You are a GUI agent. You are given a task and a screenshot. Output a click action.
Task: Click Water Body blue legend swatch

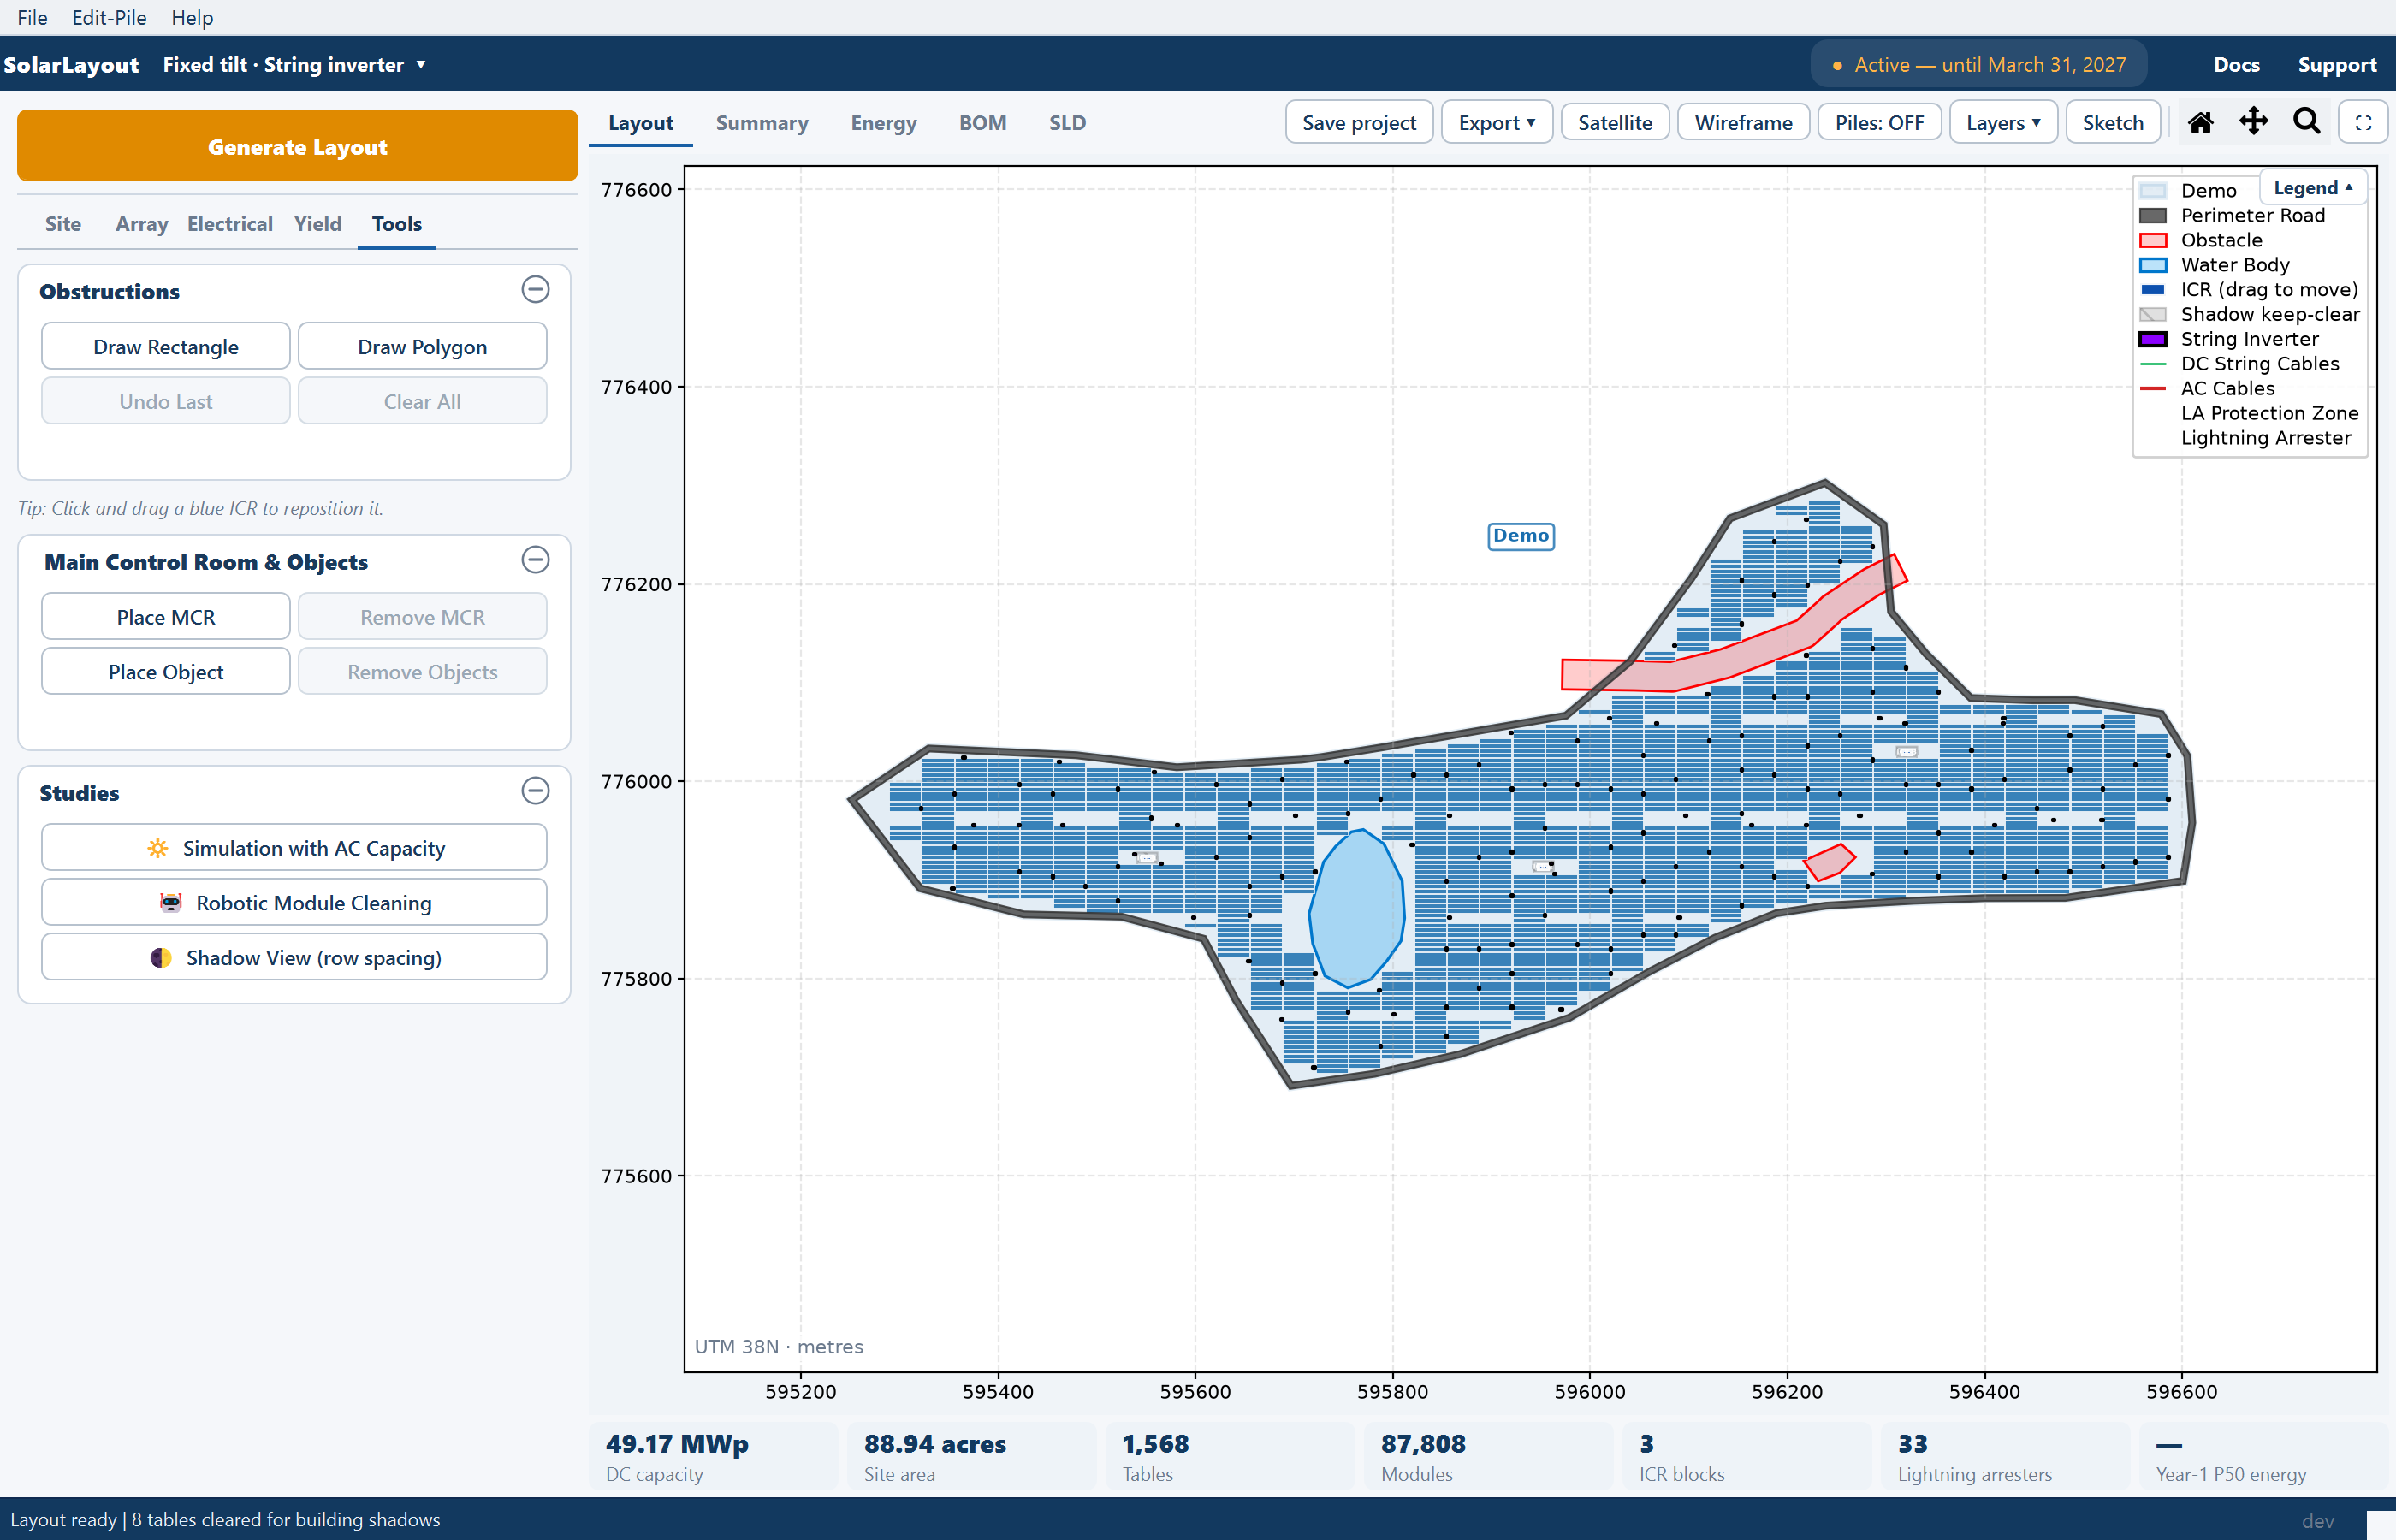tap(2152, 265)
